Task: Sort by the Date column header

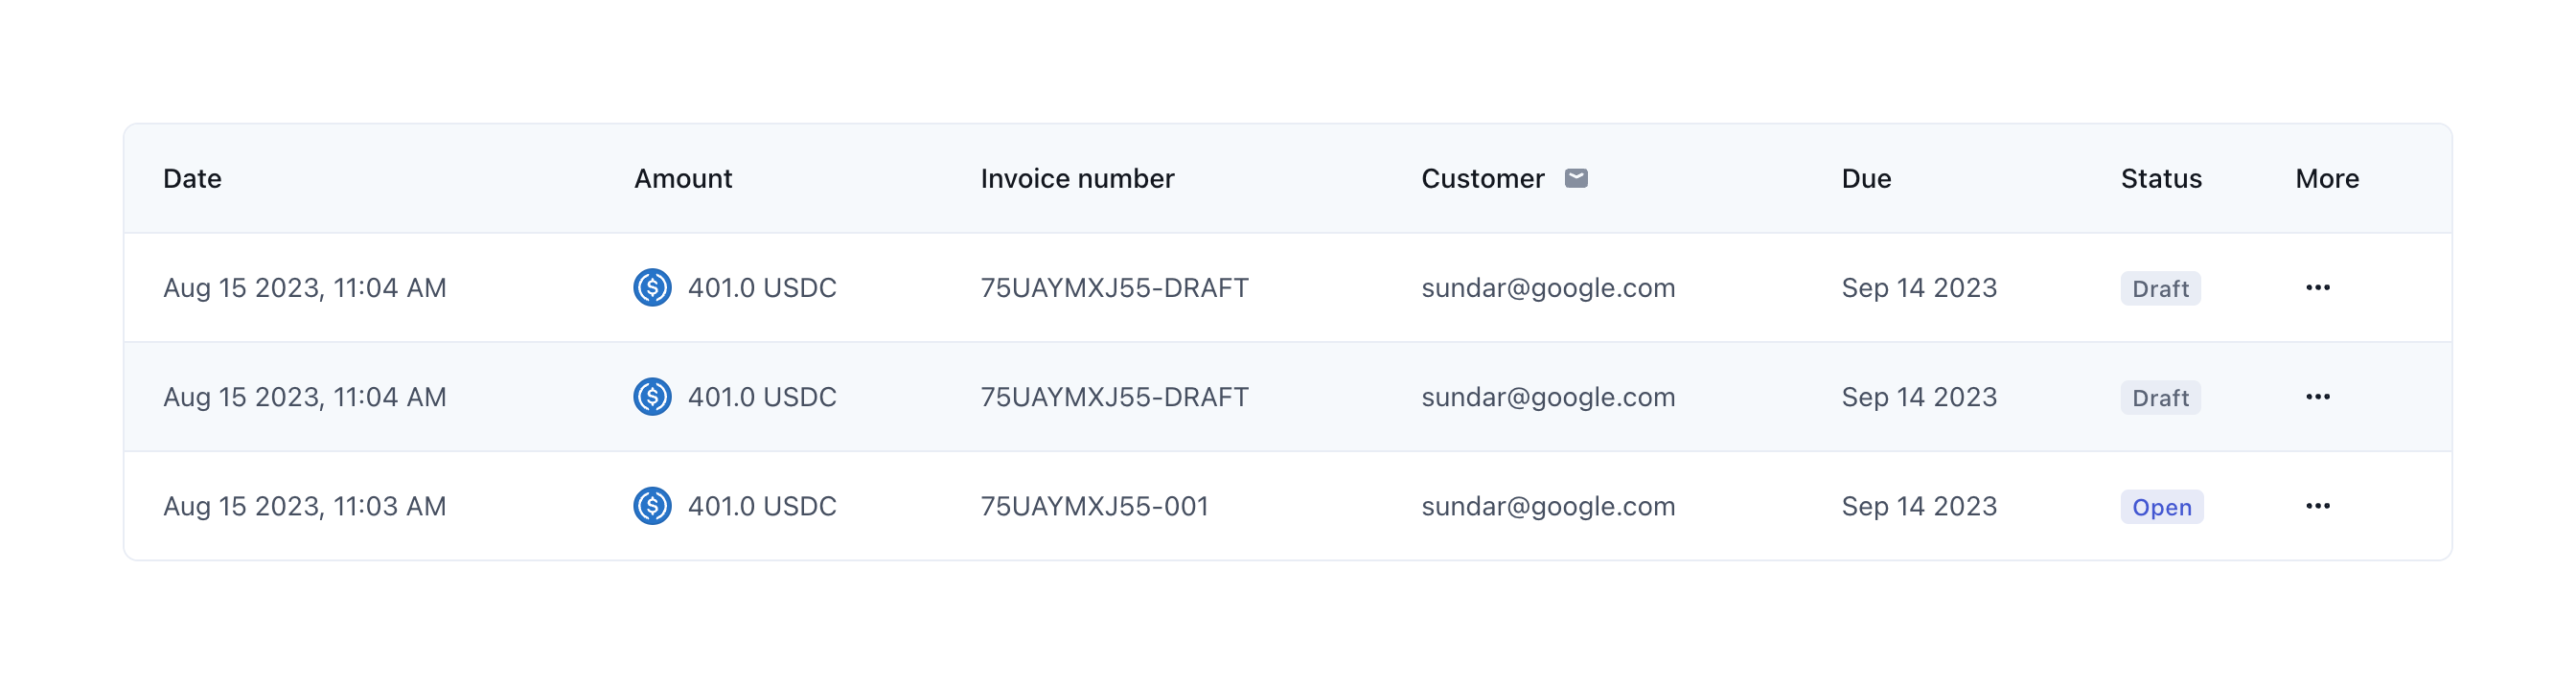Action: click(192, 179)
